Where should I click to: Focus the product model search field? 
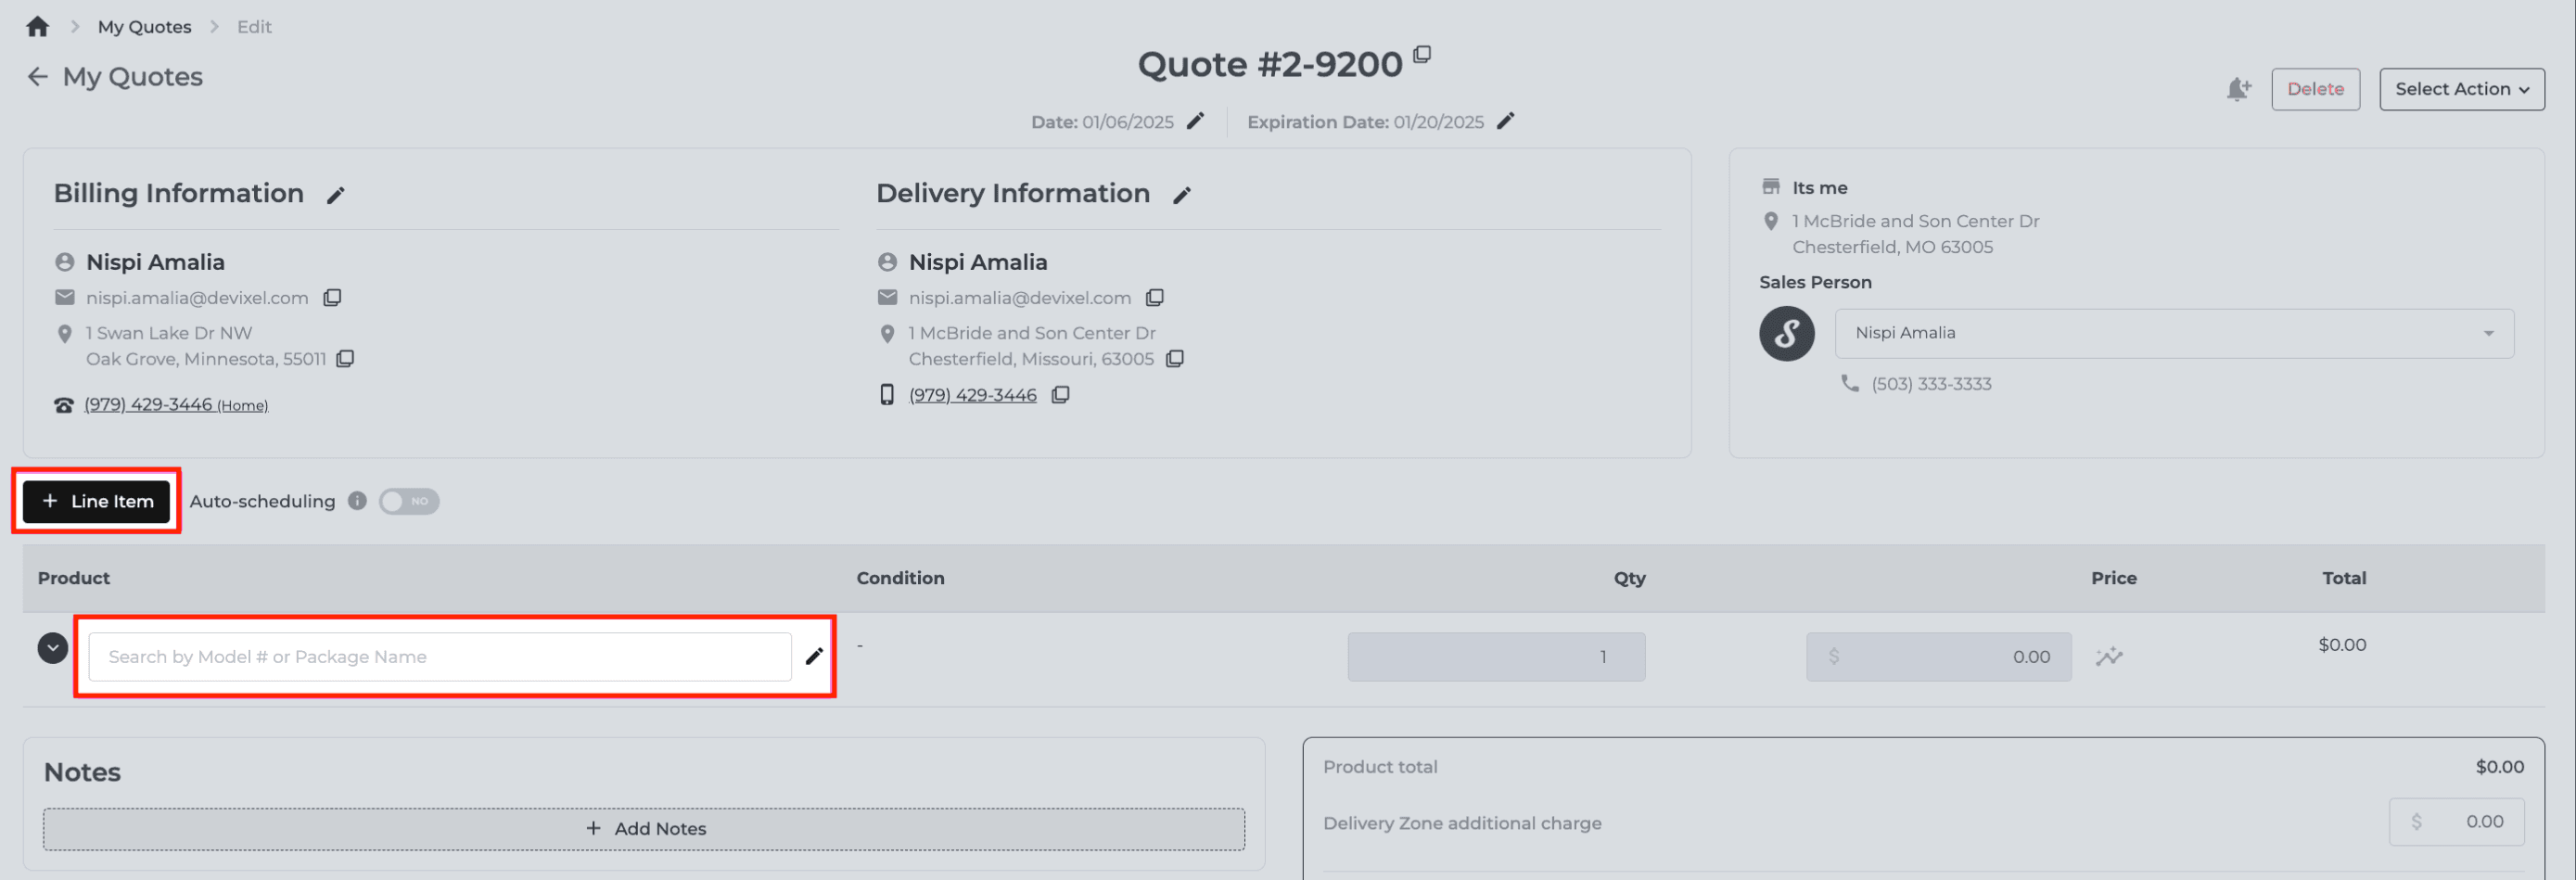(440, 657)
